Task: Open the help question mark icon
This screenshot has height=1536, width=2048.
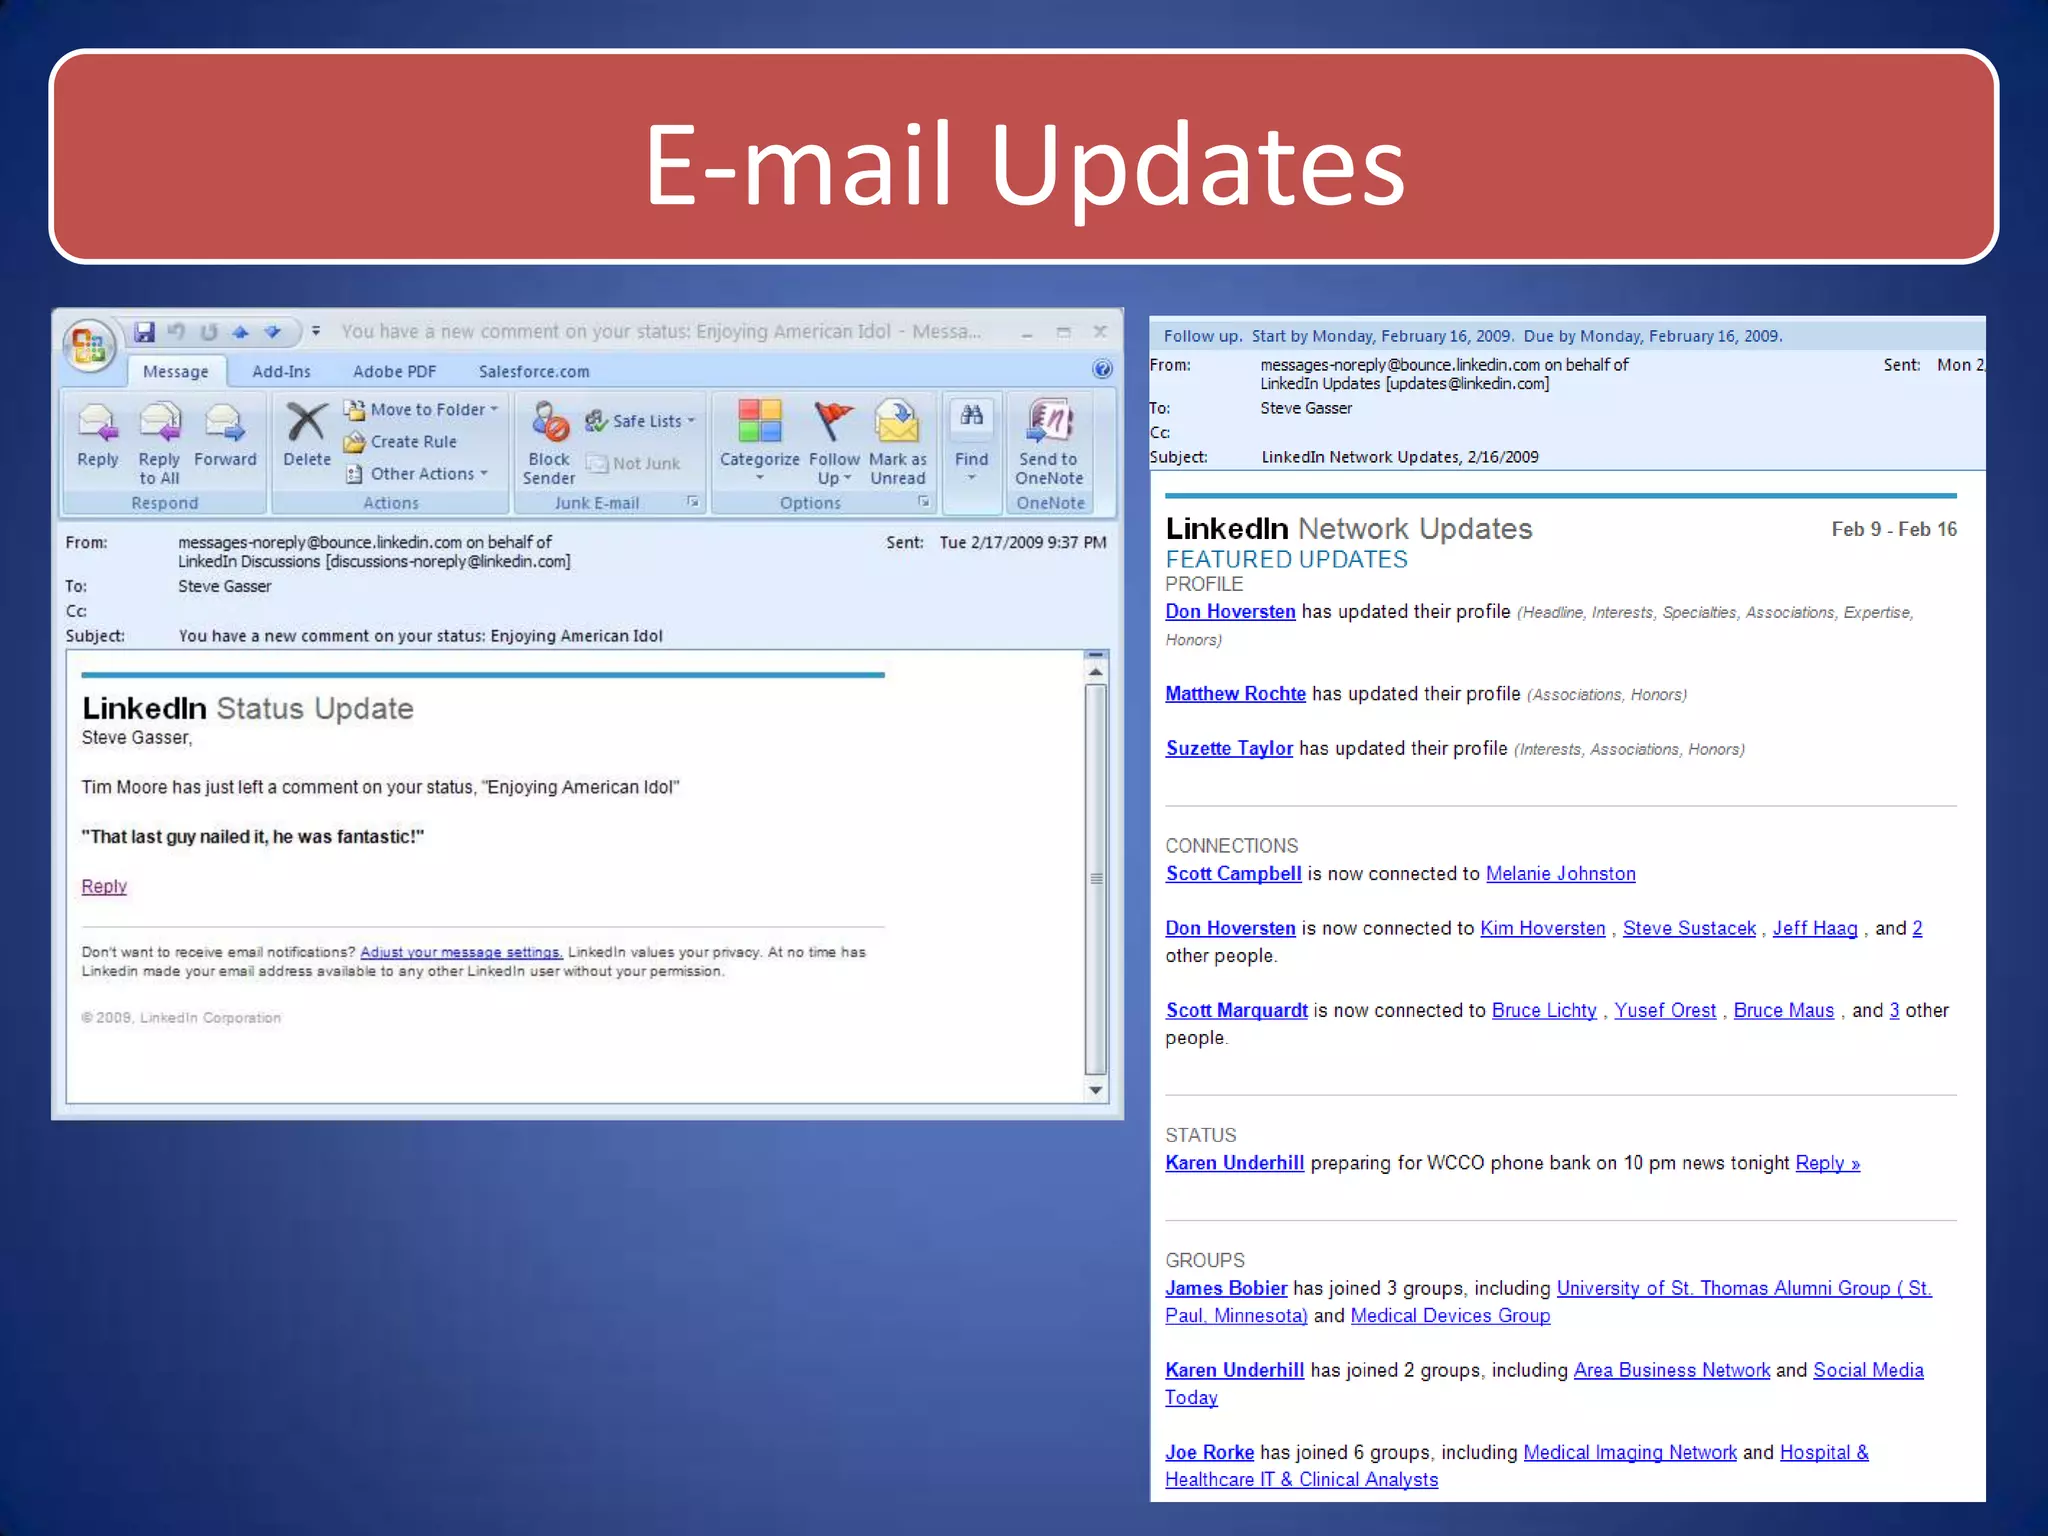Action: (1102, 369)
